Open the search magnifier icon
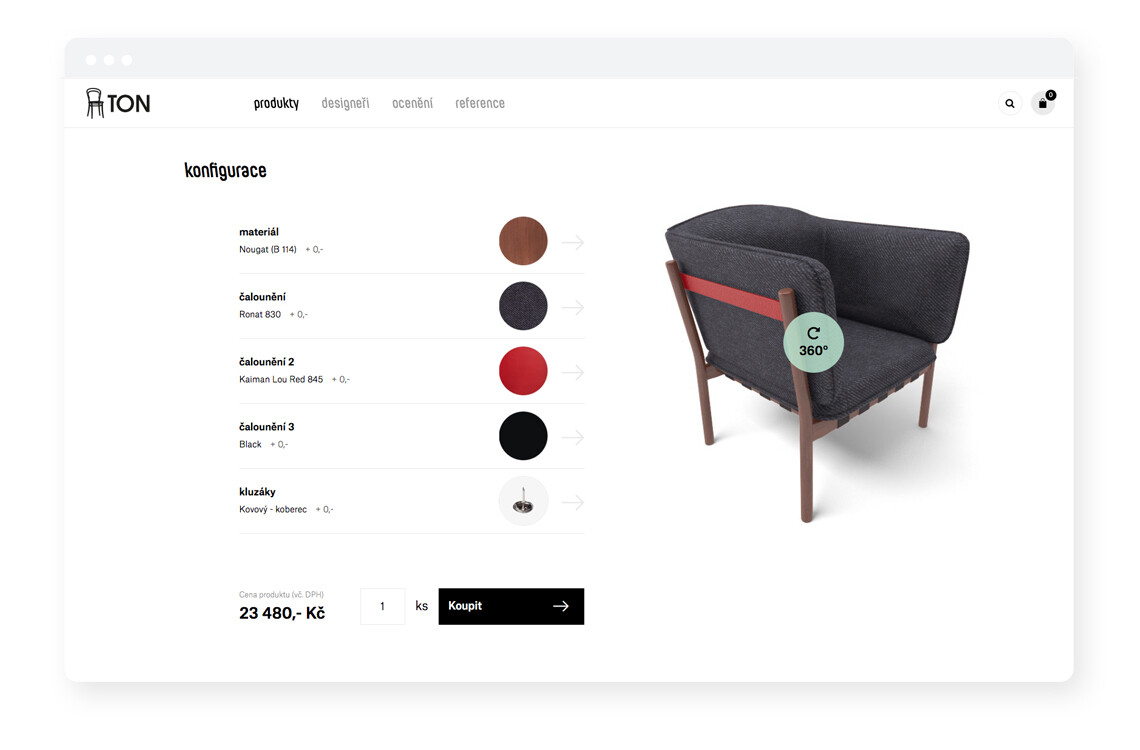1140x750 pixels. (x=1009, y=103)
